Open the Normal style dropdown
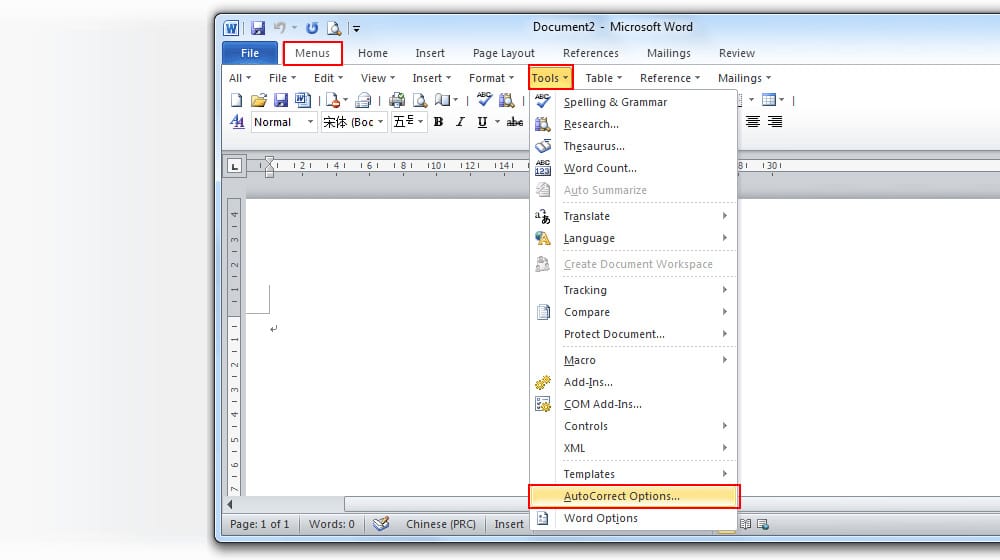Screen dimensions: 1000x560 tap(311, 122)
